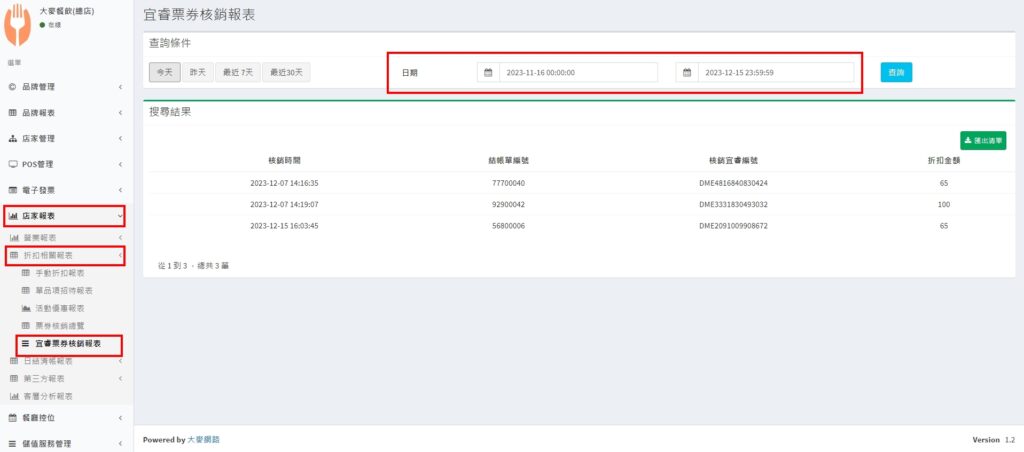Click the 電子發票 card icon

coord(13,190)
